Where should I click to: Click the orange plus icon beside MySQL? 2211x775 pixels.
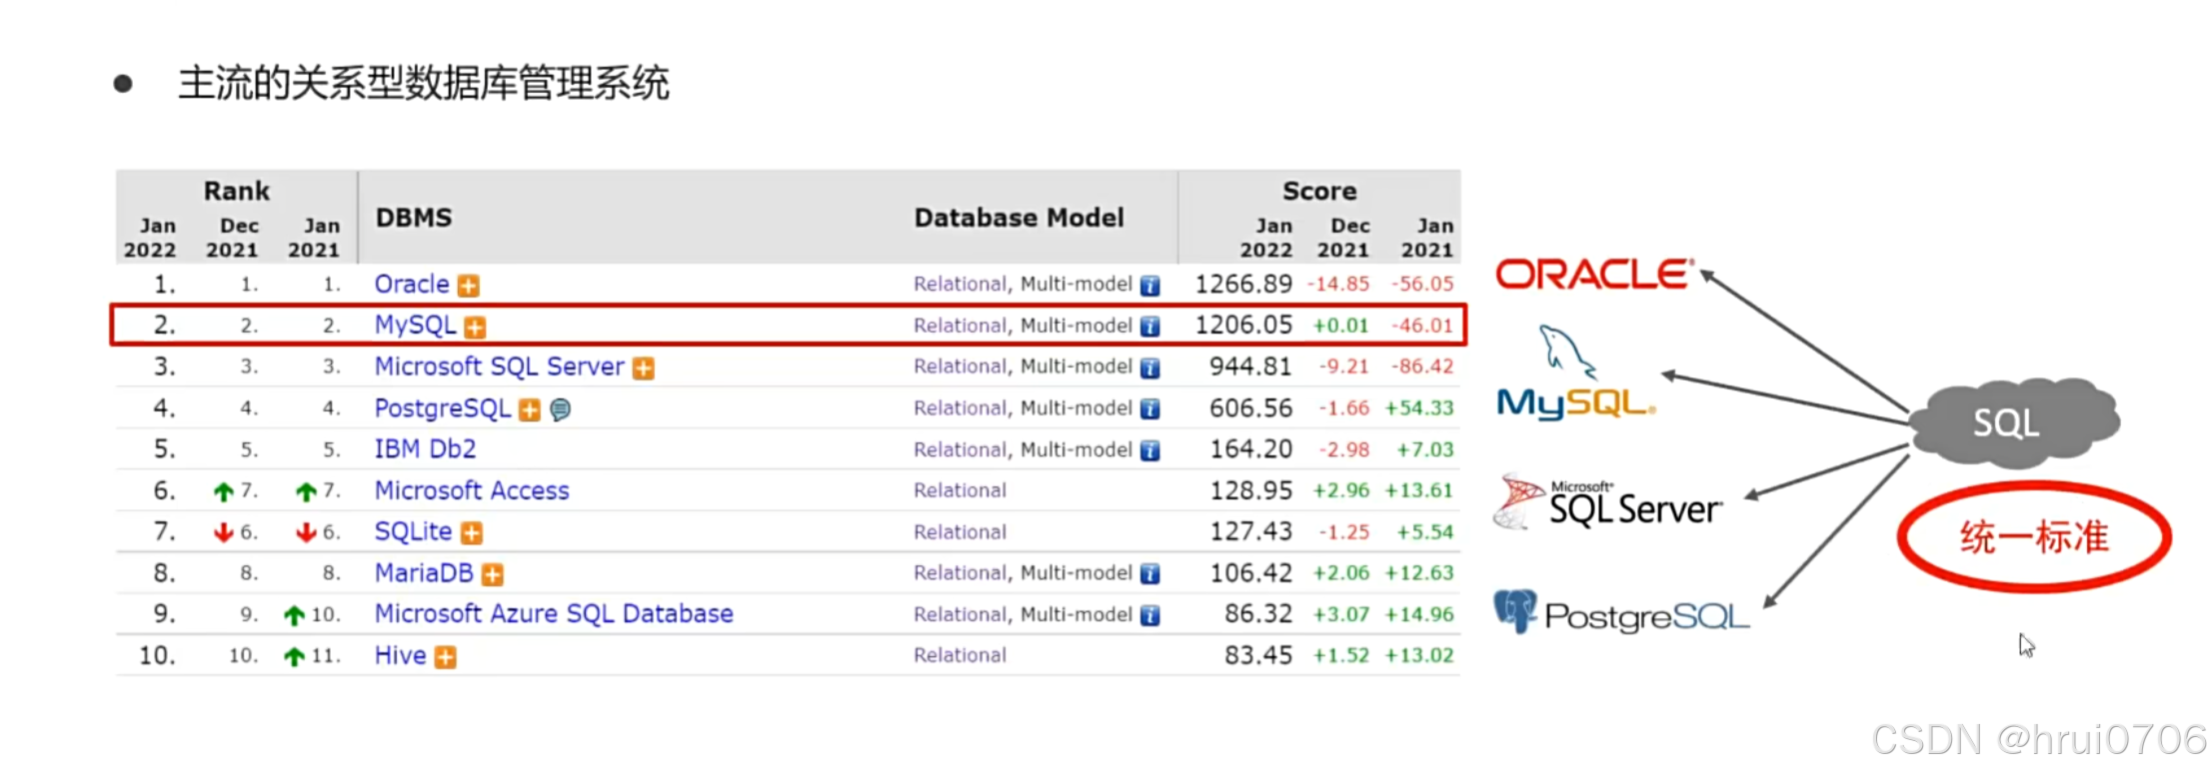pyautogui.click(x=475, y=327)
